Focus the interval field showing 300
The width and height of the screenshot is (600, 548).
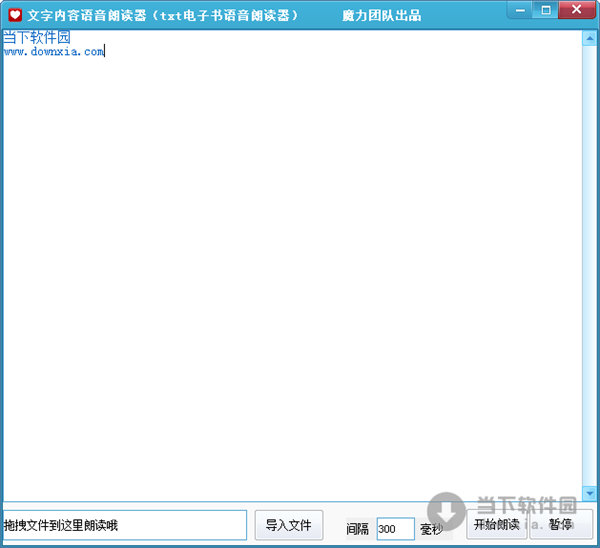(x=395, y=529)
